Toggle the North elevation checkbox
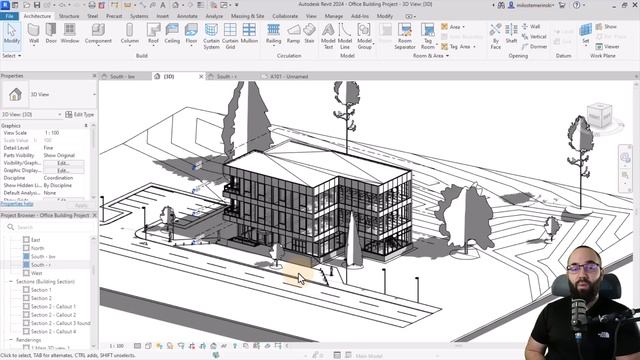 tap(26, 248)
